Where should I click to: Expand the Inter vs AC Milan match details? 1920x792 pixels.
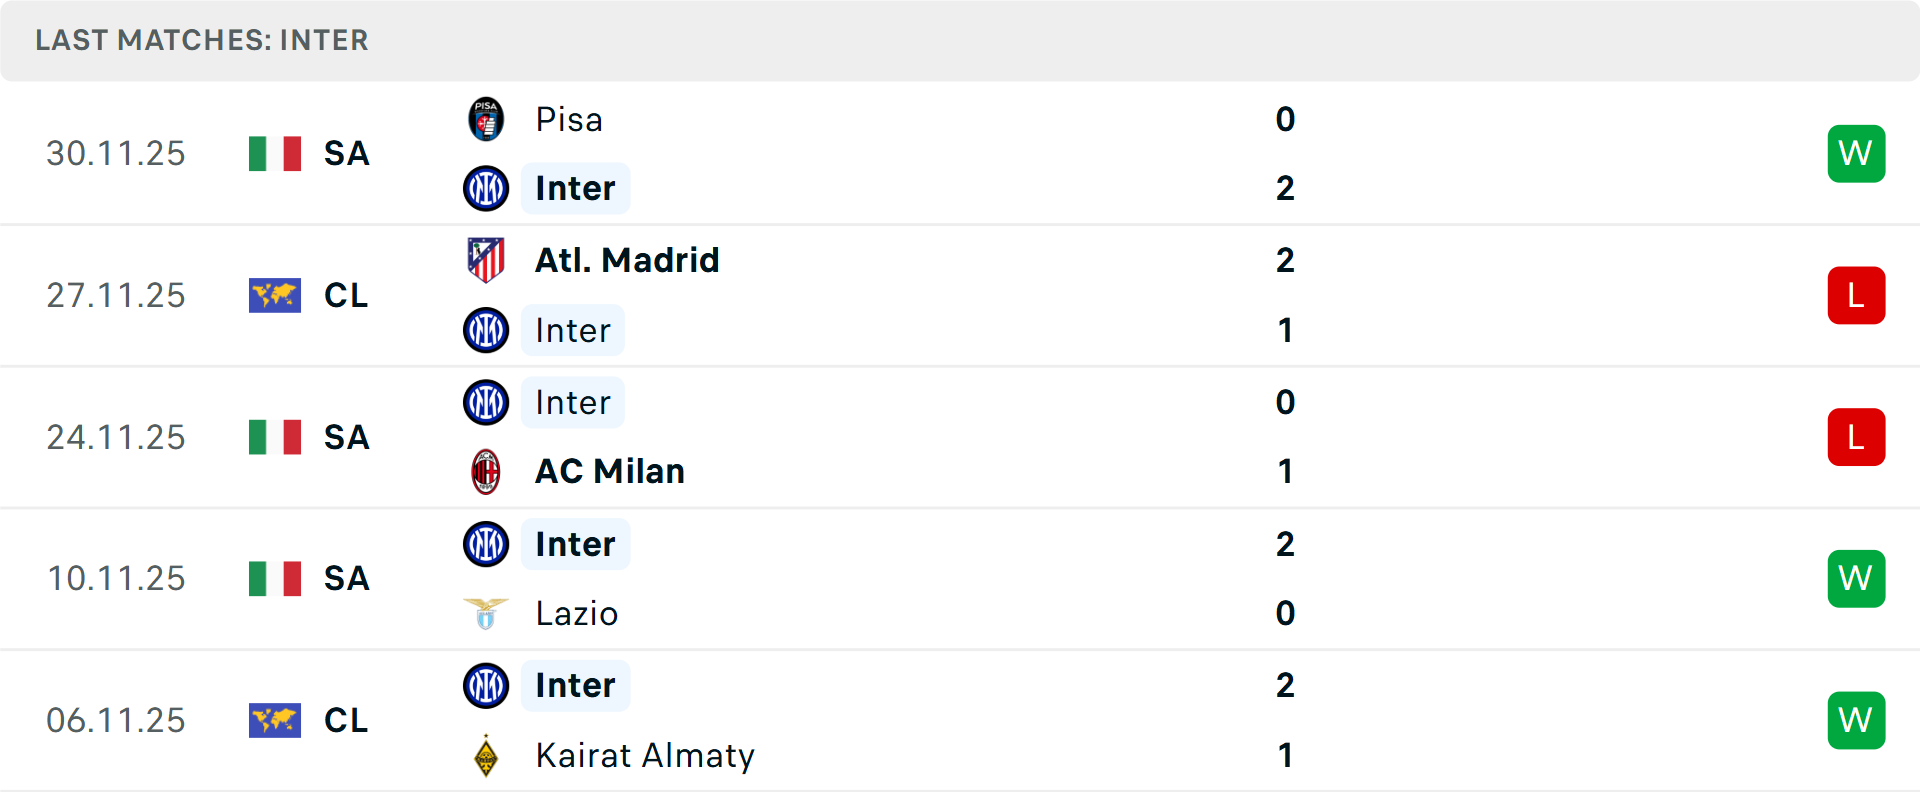click(x=960, y=437)
